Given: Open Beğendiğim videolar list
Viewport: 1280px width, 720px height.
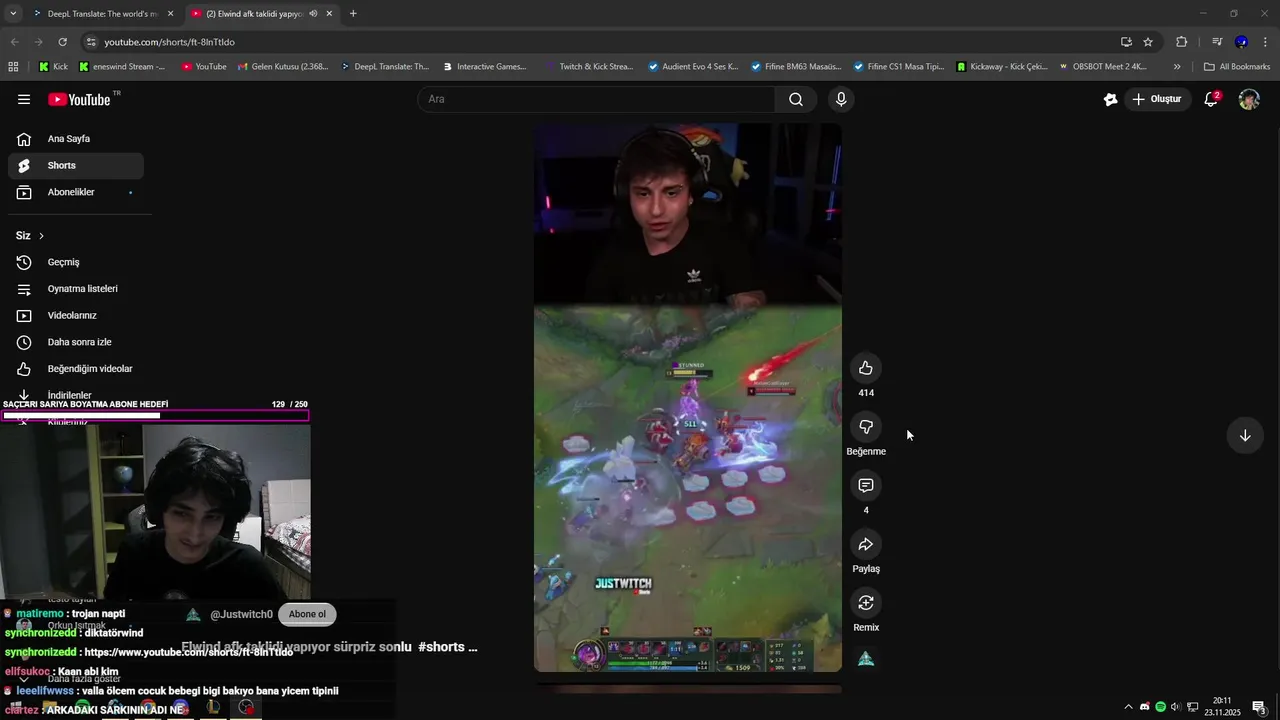Looking at the screenshot, I should [x=76, y=369].
